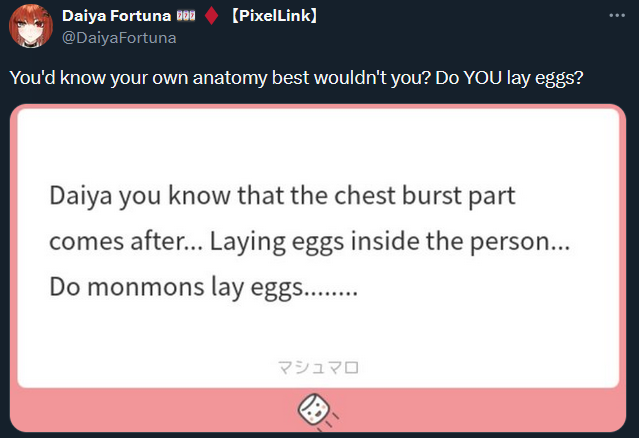Open the three-dot more options menu
Screen dimensions: 639x438
pos(617,15)
